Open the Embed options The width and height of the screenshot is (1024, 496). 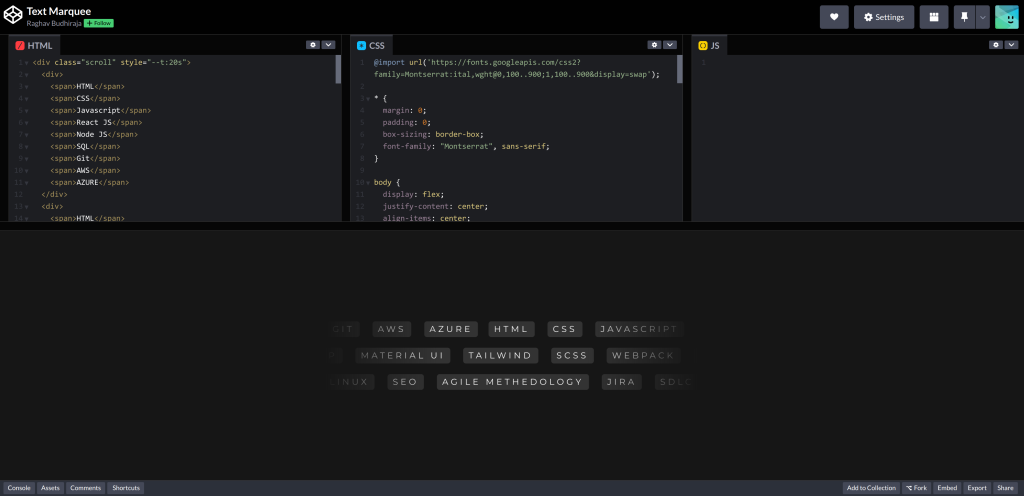coord(948,488)
